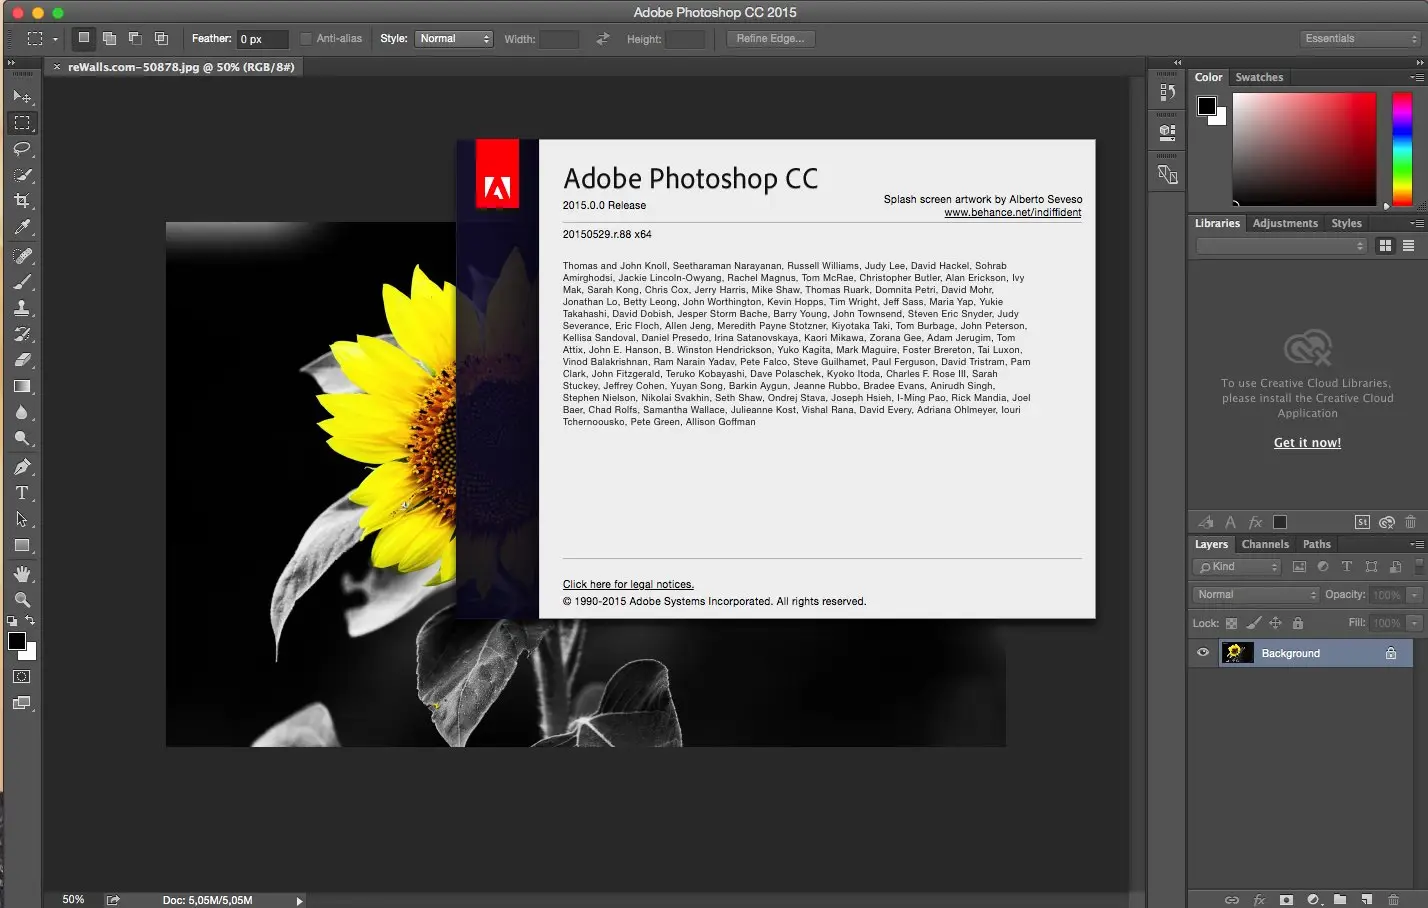
Task: Select the Spot Healing Brush tool
Action: click(22, 256)
